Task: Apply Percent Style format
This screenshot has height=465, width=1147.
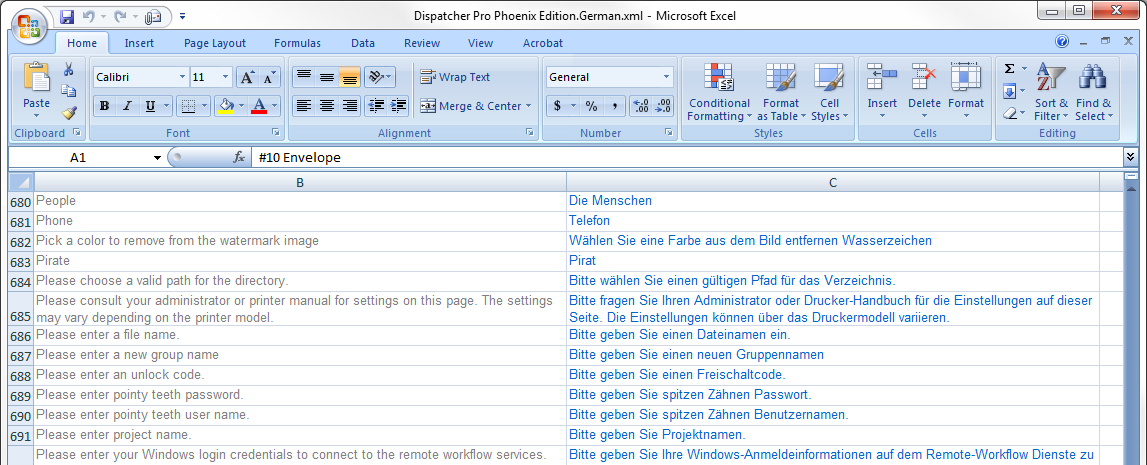Action: tap(591, 106)
